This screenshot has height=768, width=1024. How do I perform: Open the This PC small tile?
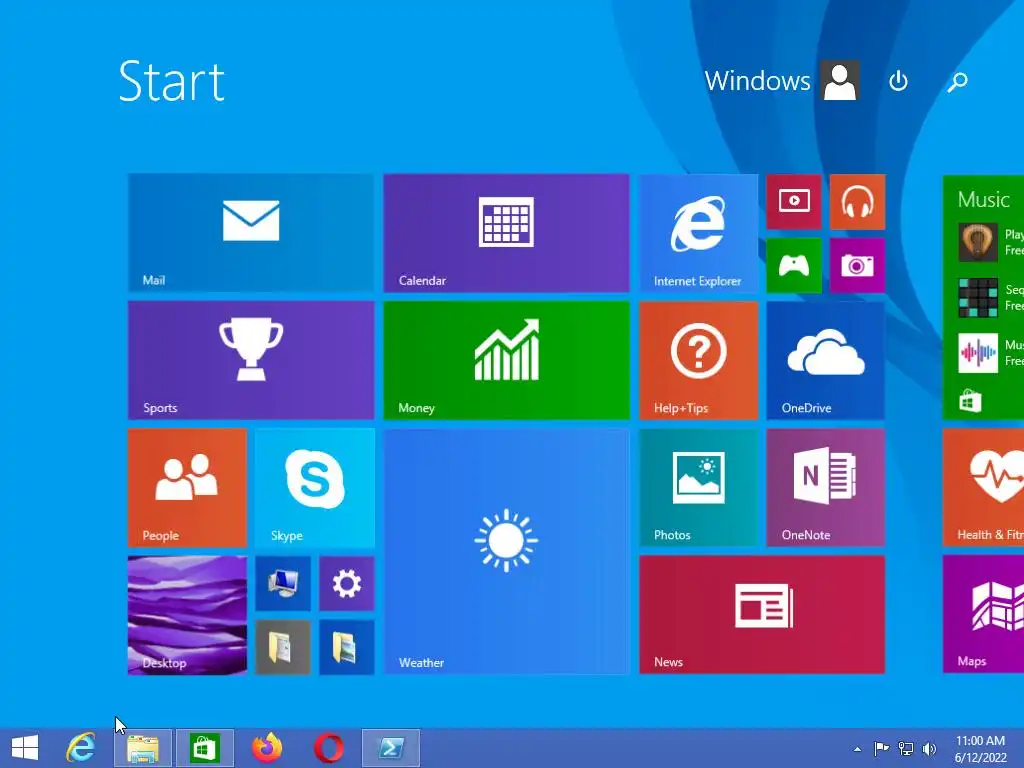pos(283,583)
